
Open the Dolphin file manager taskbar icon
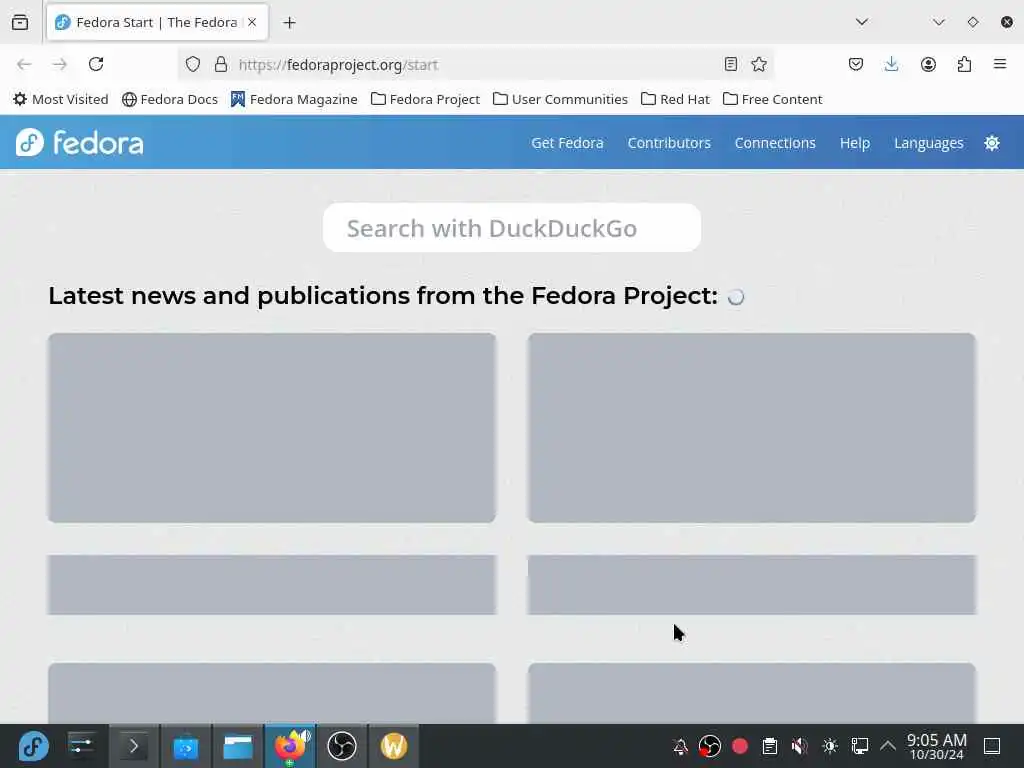238,746
